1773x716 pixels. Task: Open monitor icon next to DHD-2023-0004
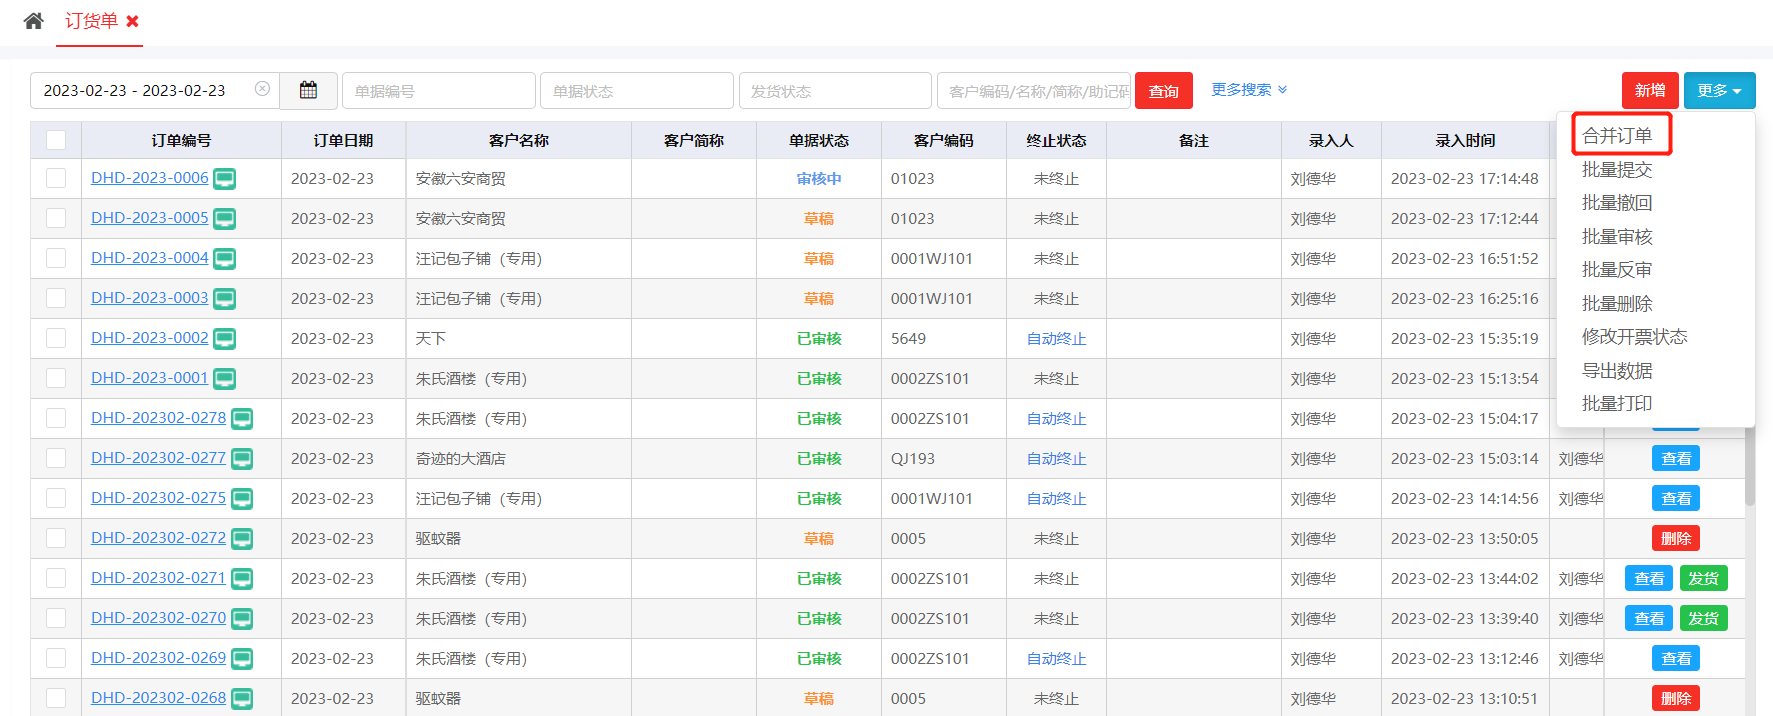225,259
